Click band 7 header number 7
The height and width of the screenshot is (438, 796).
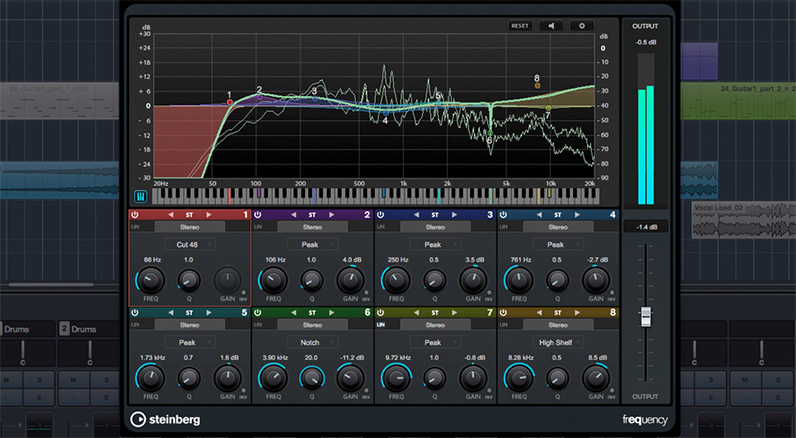[490, 313]
